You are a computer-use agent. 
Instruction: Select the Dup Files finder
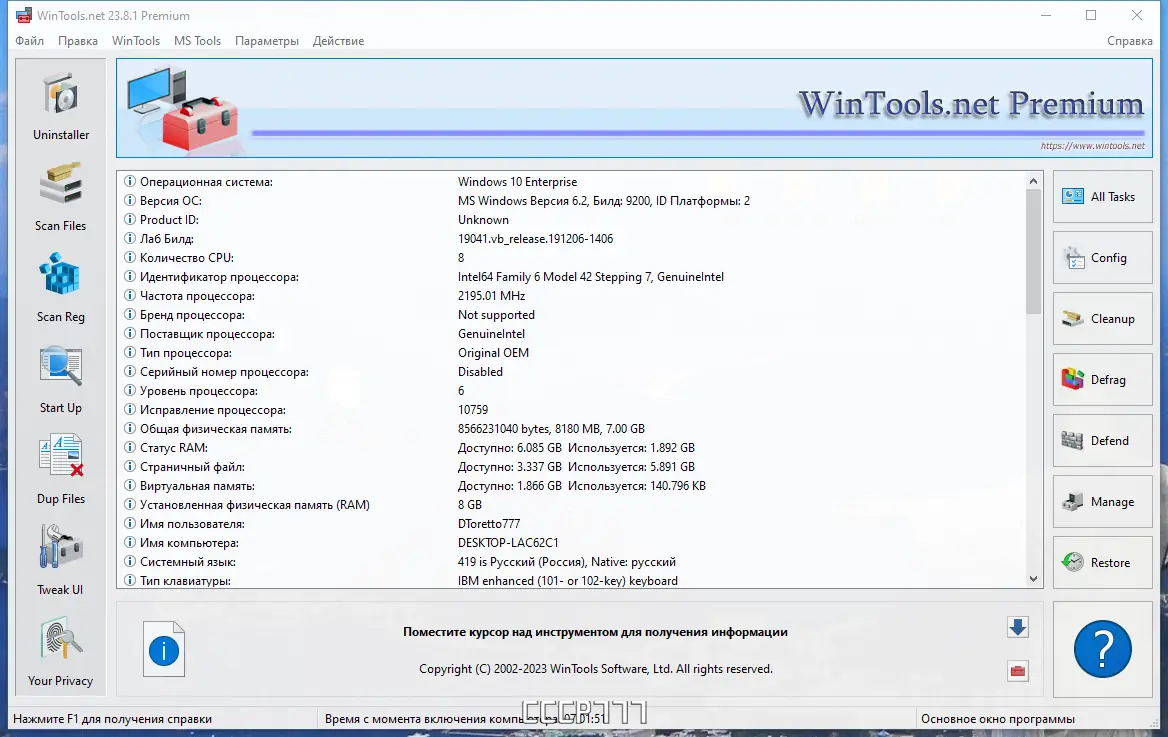point(60,469)
